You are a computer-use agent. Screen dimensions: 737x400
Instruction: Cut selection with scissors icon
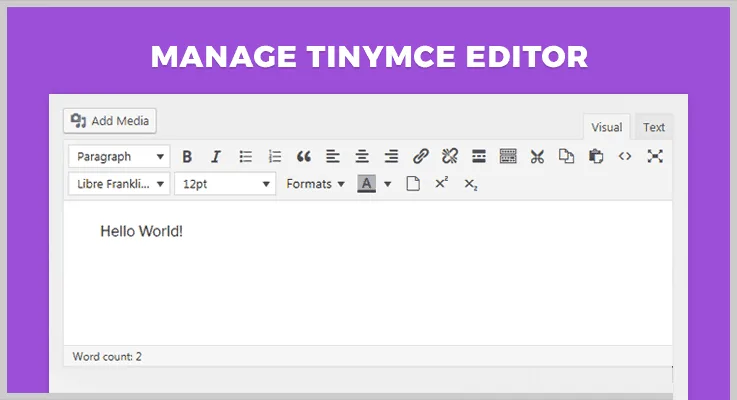click(x=537, y=157)
